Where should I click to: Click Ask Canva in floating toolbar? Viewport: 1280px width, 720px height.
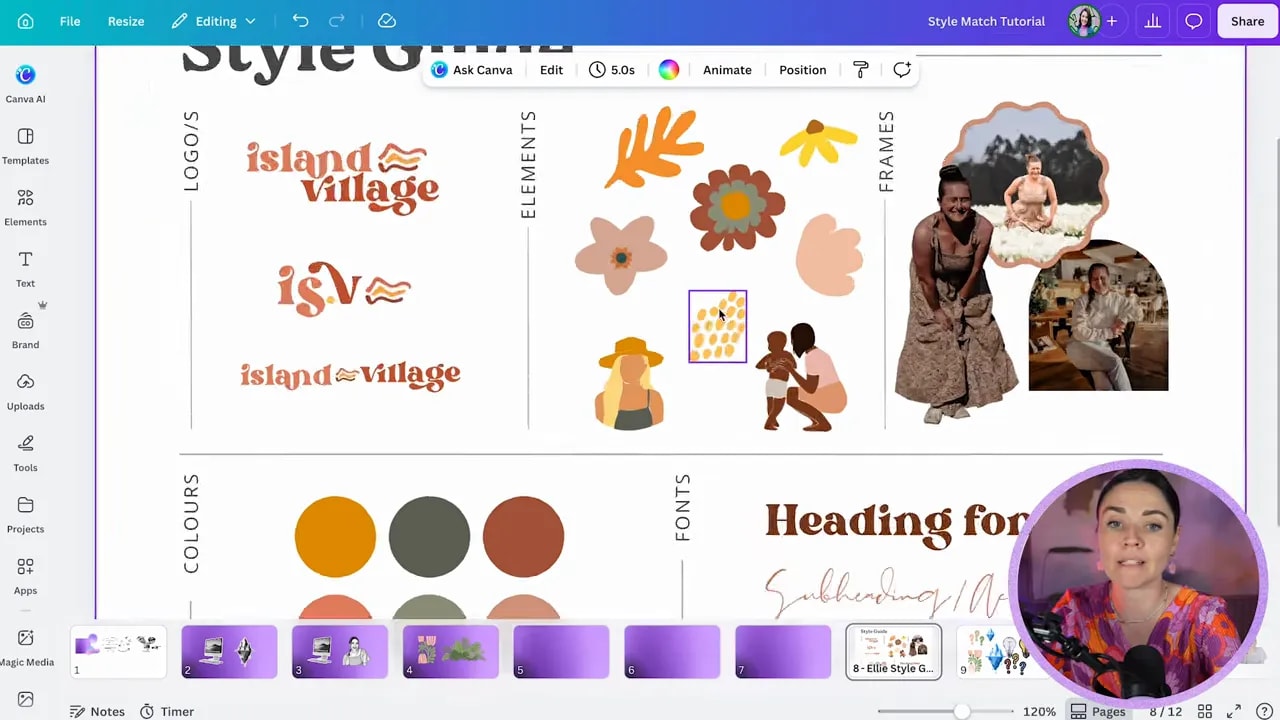point(472,70)
